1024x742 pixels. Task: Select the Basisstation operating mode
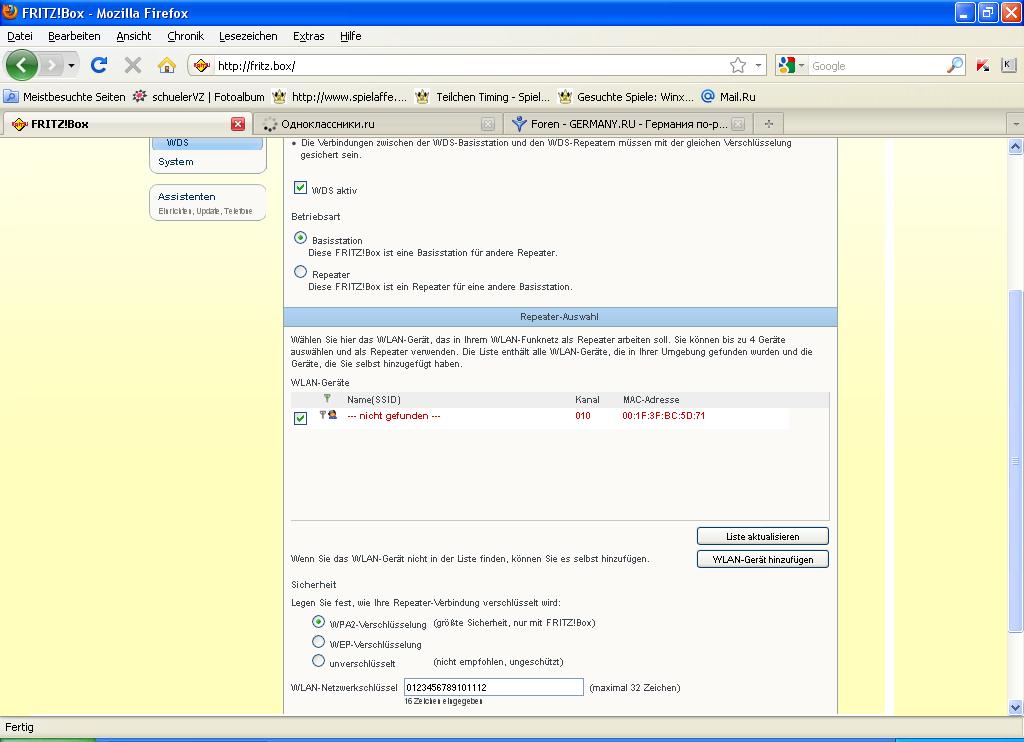pos(300,238)
